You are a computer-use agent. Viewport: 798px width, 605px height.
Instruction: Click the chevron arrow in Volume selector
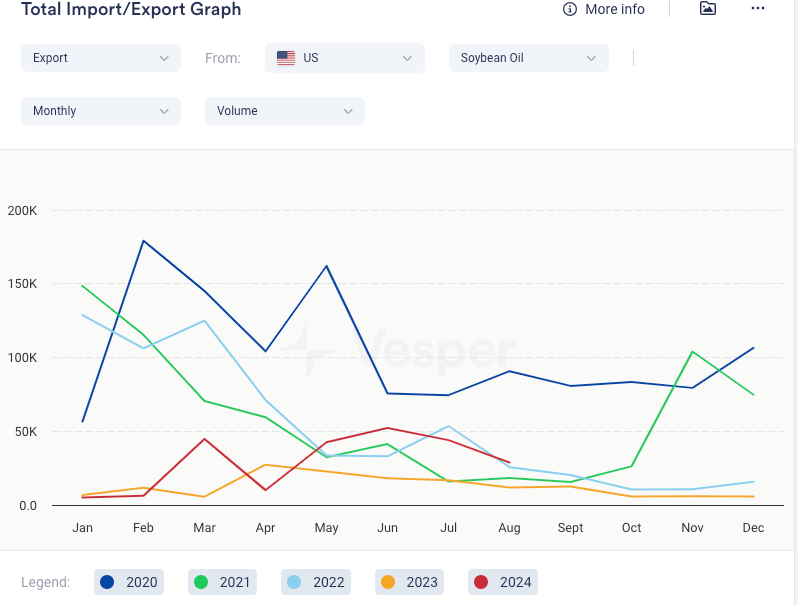point(348,111)
